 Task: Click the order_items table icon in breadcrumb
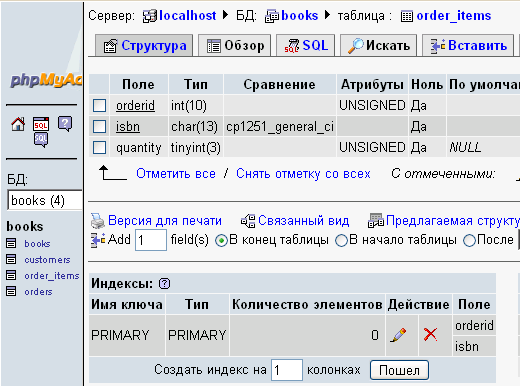point(407,16)
